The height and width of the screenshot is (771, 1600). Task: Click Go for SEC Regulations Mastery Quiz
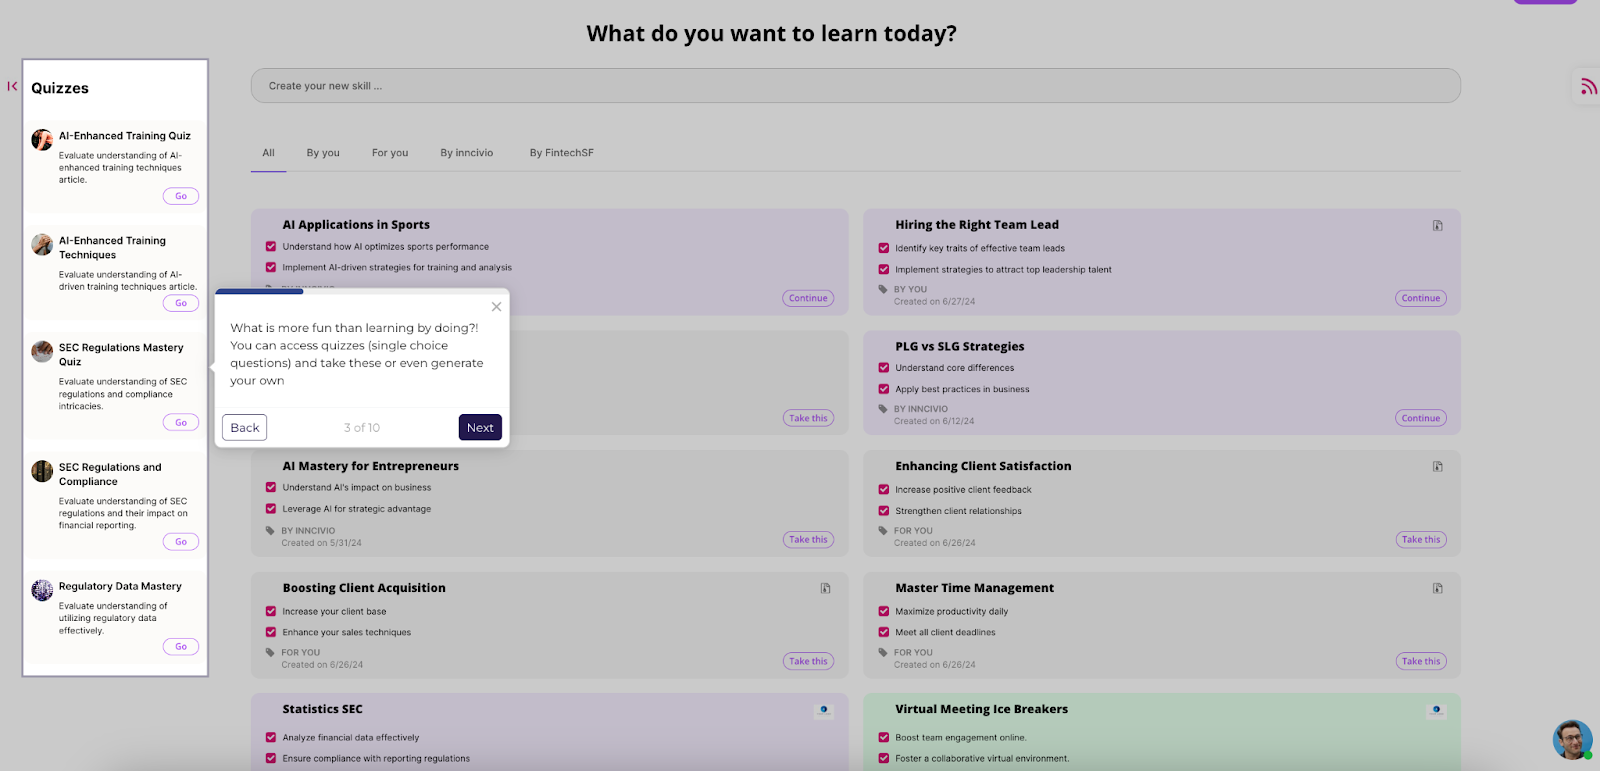tap(181, 422)
